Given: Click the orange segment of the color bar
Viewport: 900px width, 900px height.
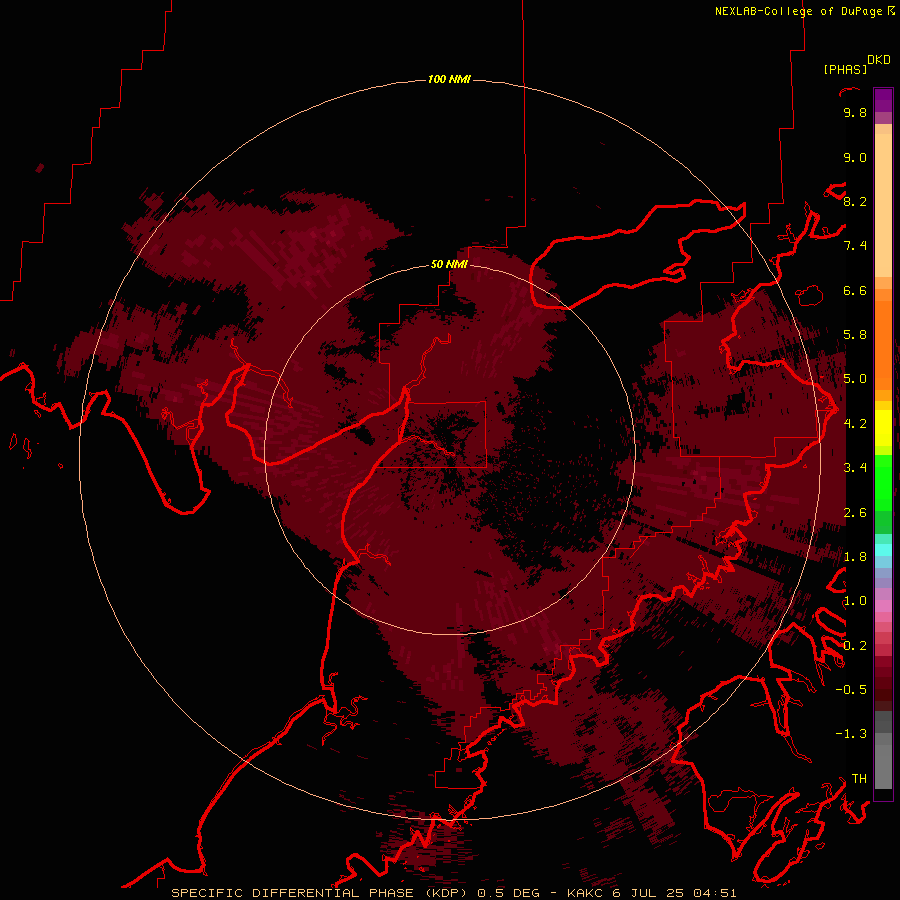Looking at the screenshot, I should click(x=883, y=344).
